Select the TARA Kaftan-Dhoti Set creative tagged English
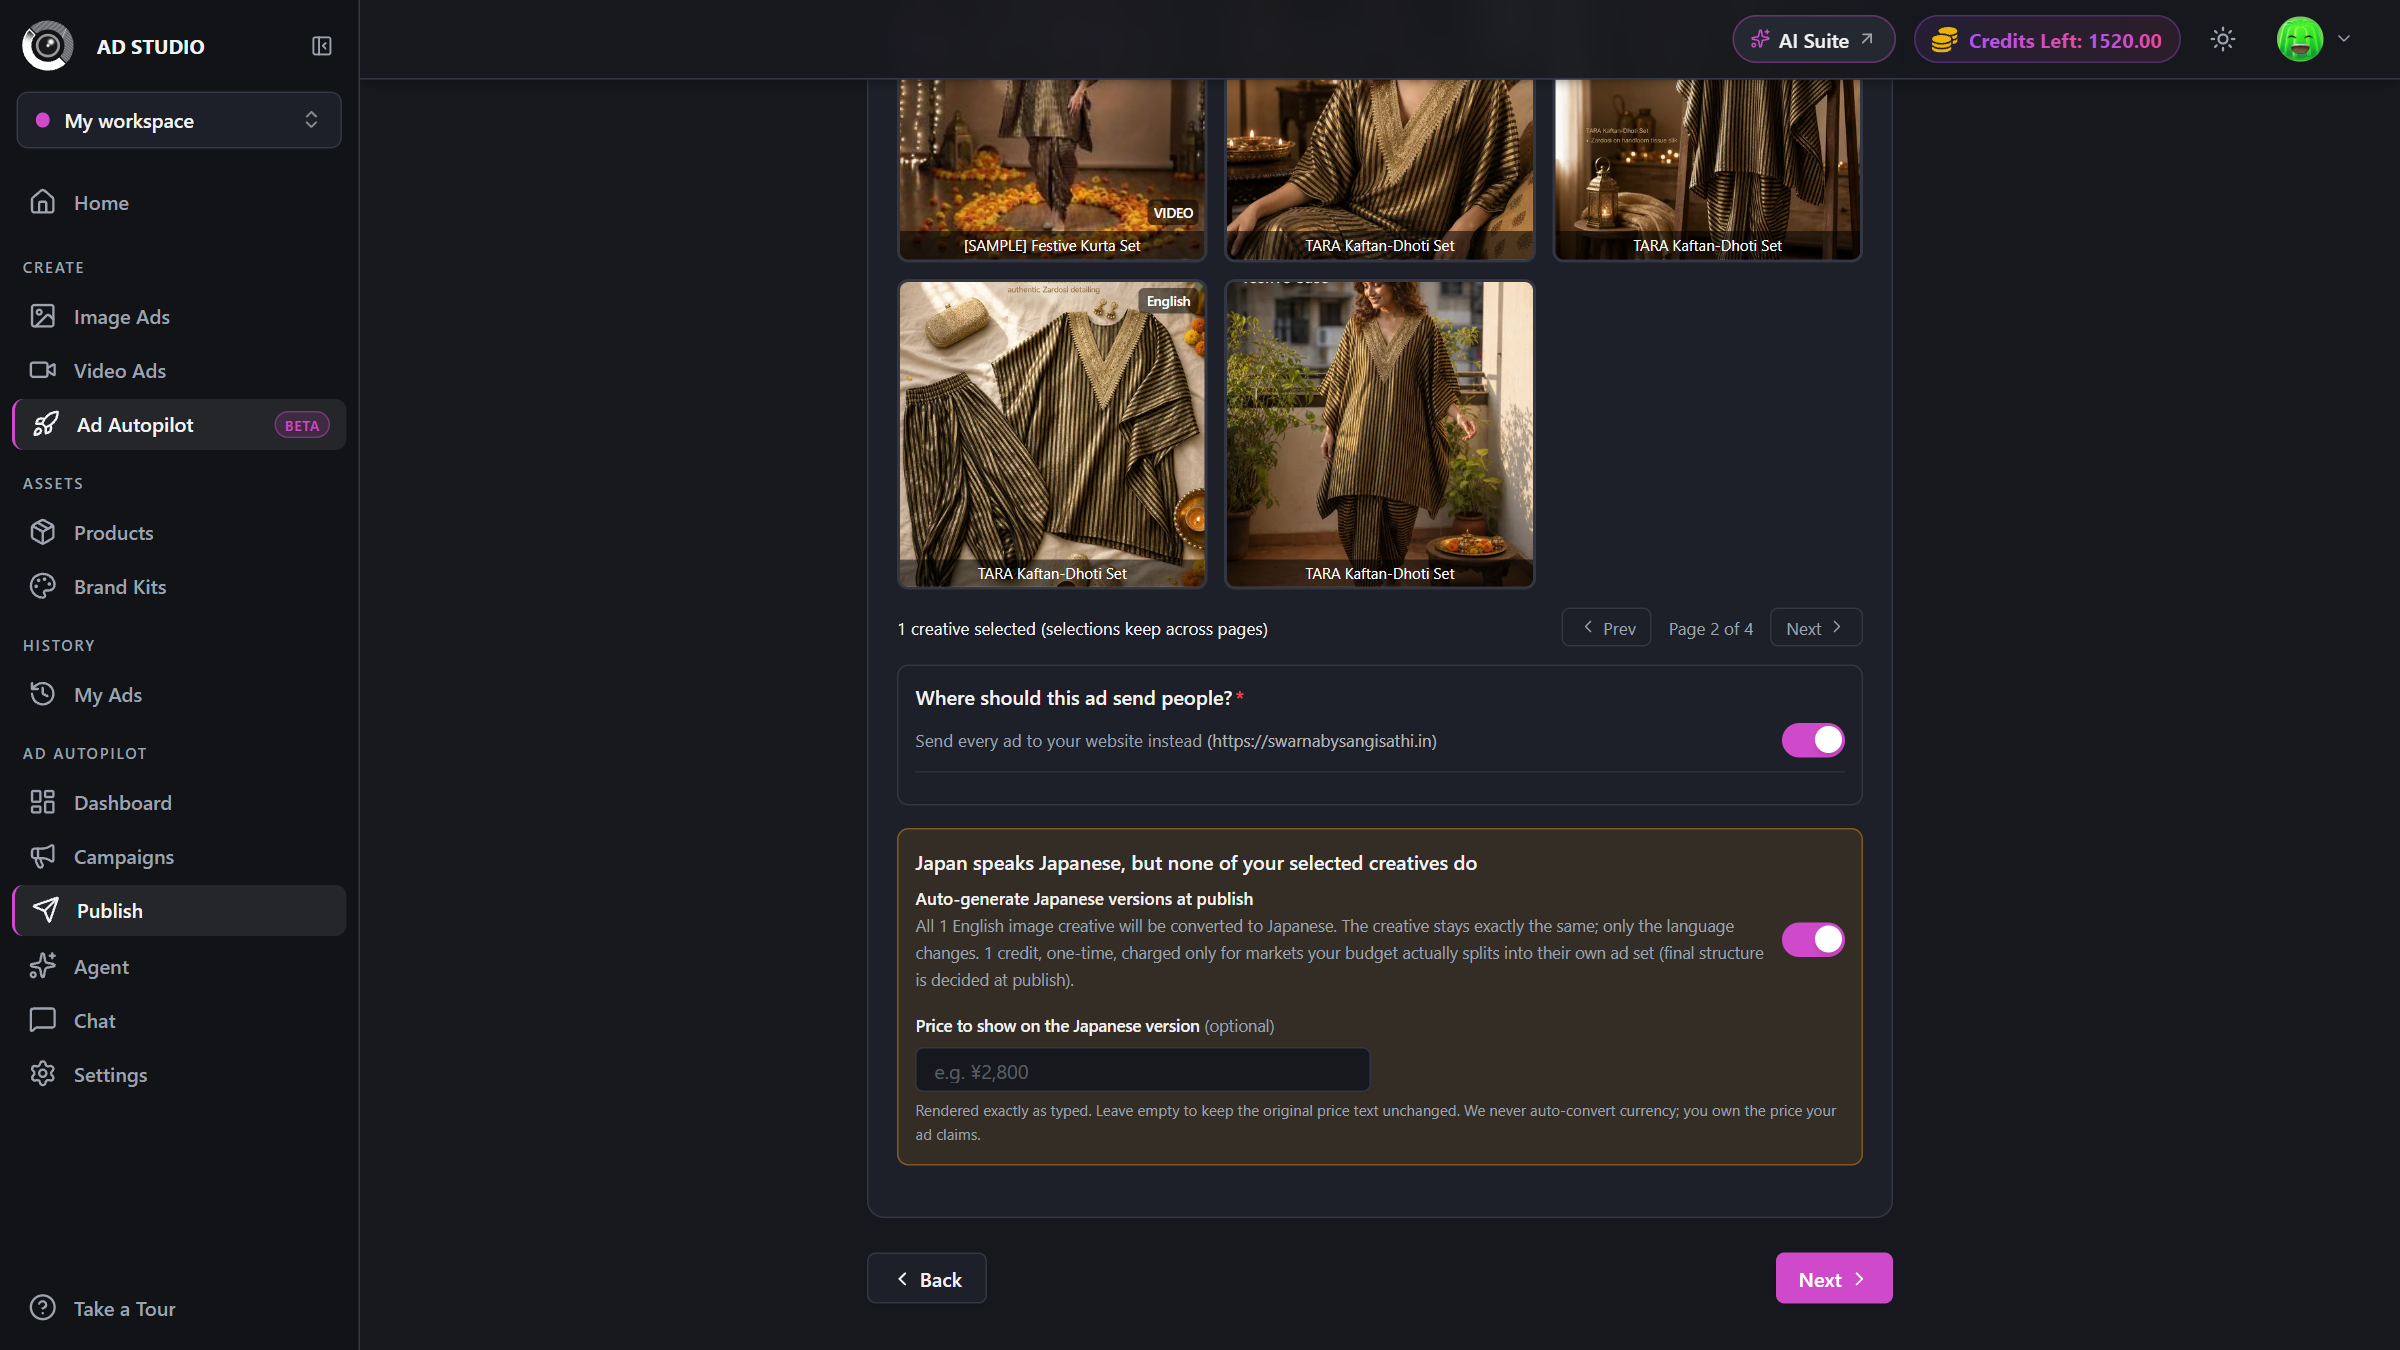2400x1350 pixels. coord(1051,434)
